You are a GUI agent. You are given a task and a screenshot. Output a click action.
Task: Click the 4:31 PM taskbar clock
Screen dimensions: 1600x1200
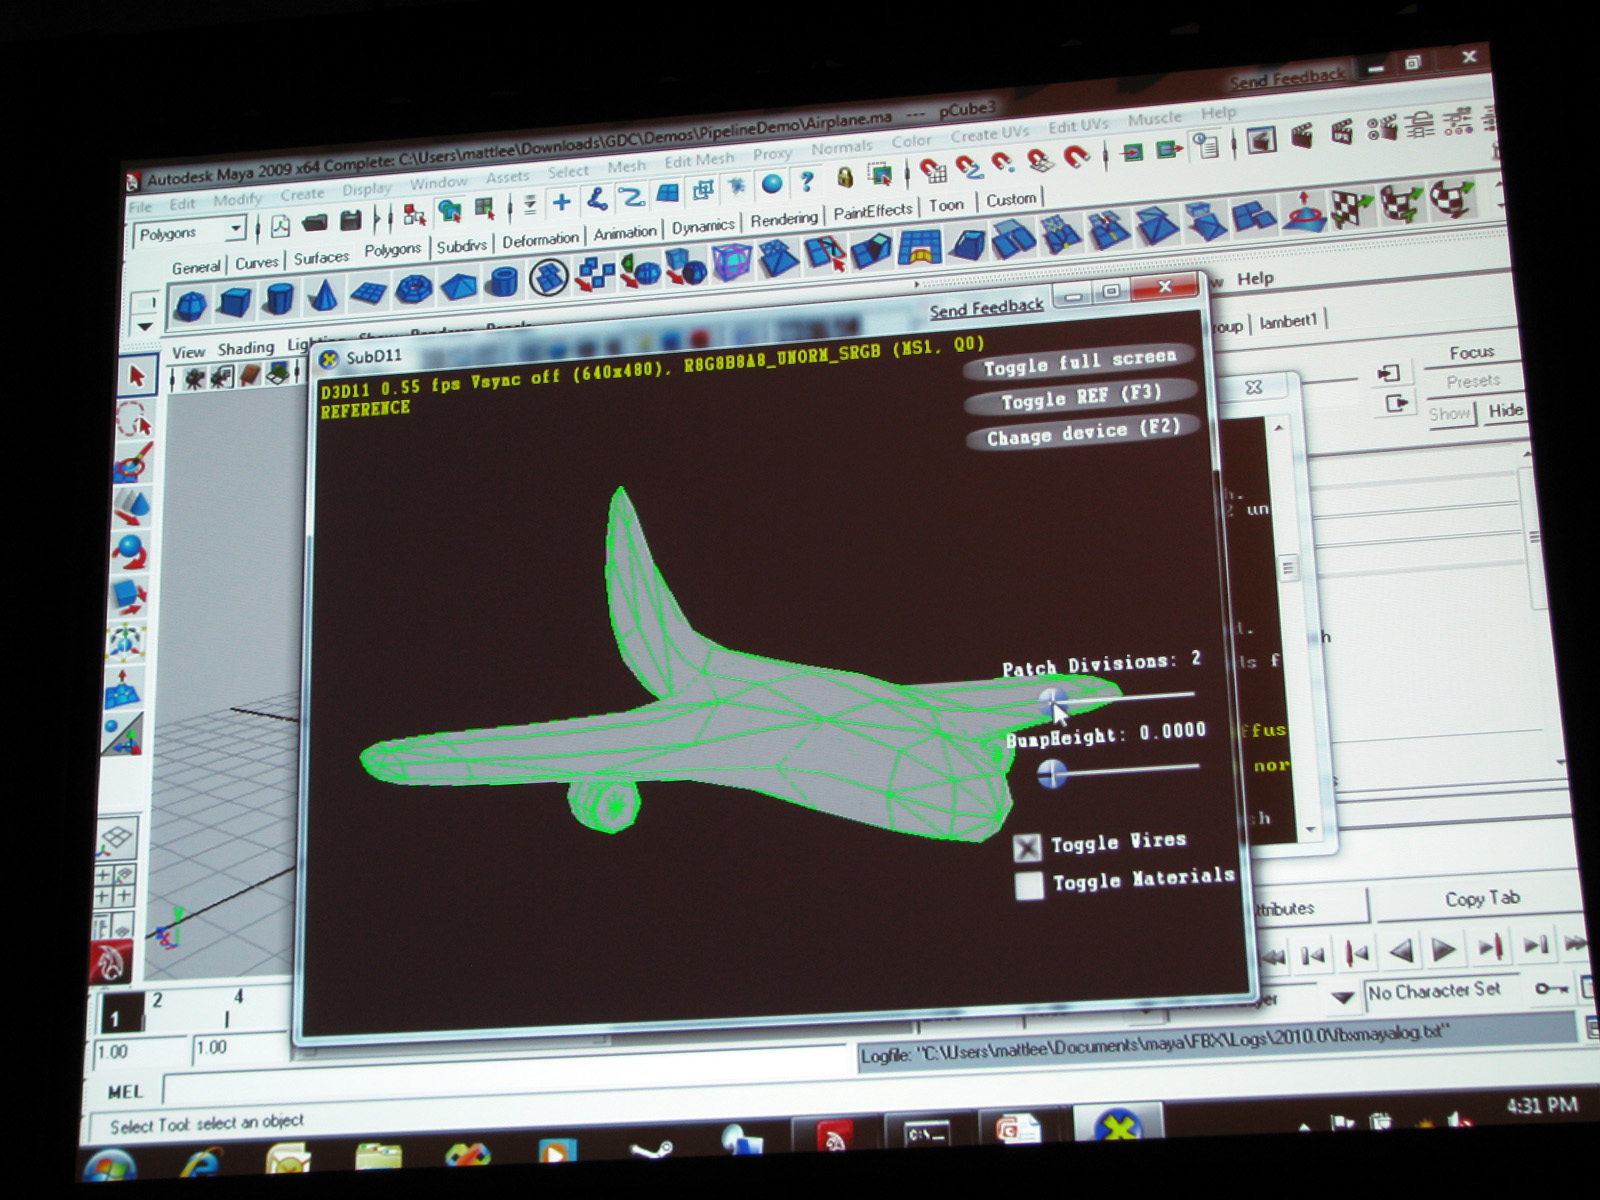pos(1540,1105)
